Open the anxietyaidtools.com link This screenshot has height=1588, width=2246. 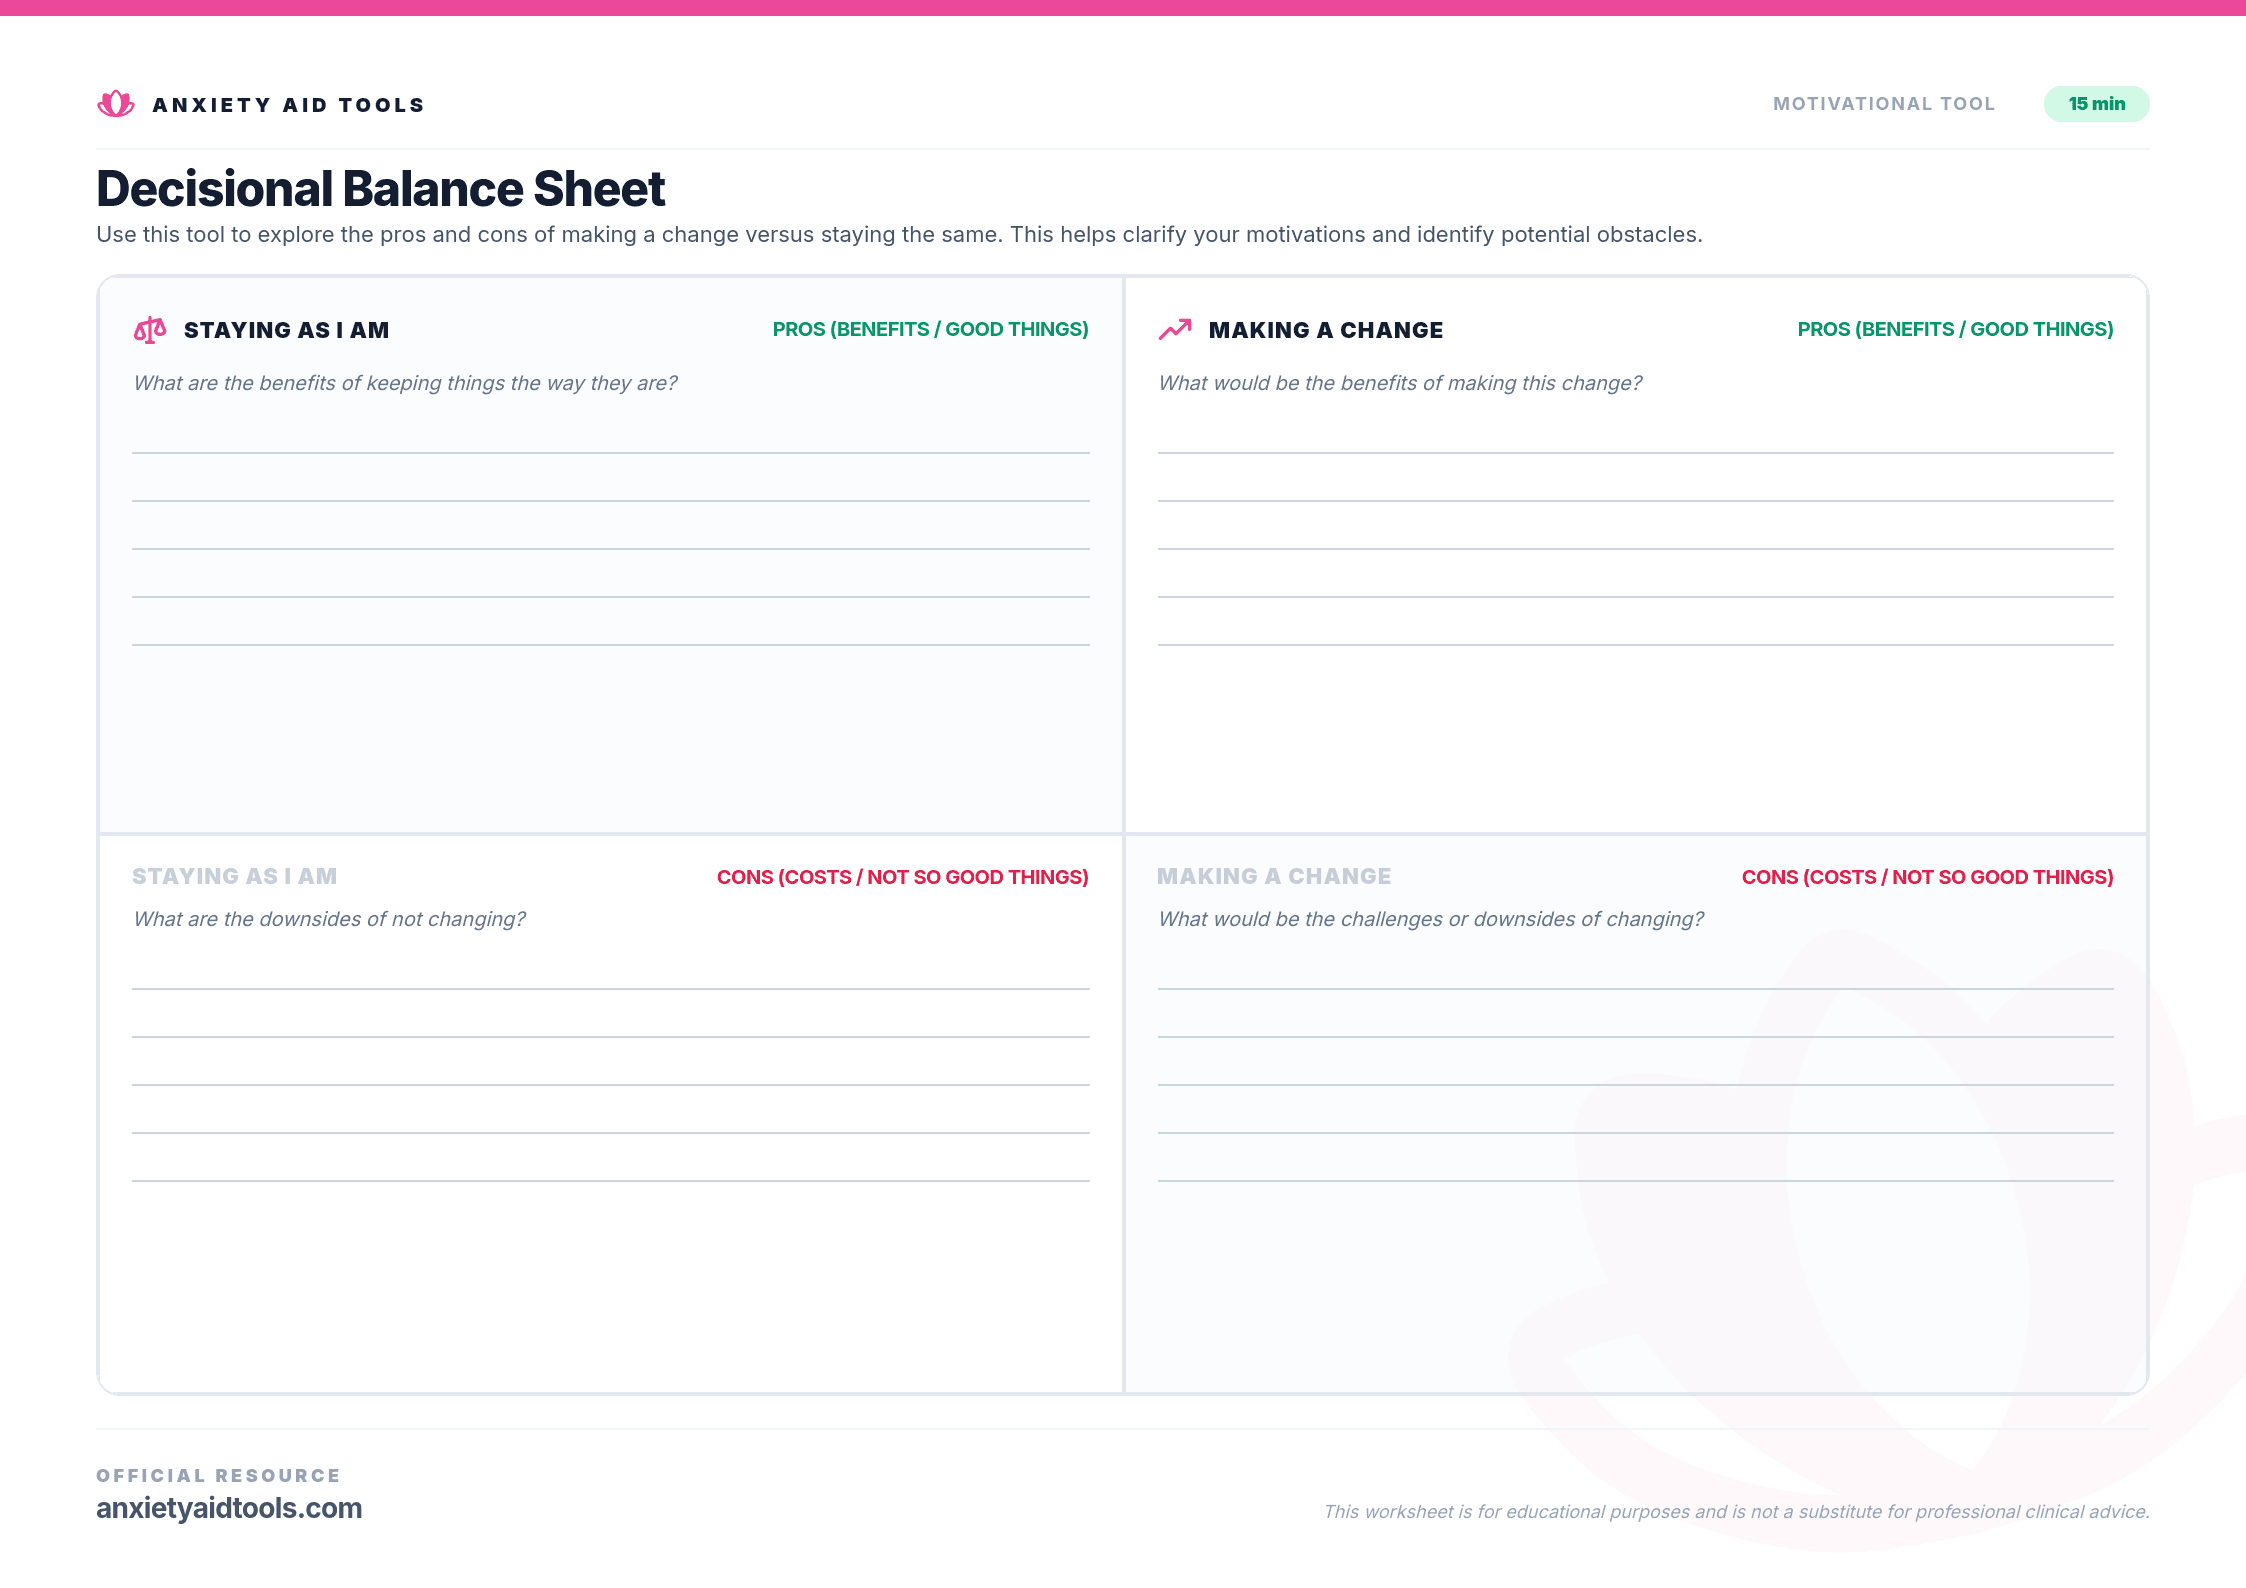coord(228,1508)
